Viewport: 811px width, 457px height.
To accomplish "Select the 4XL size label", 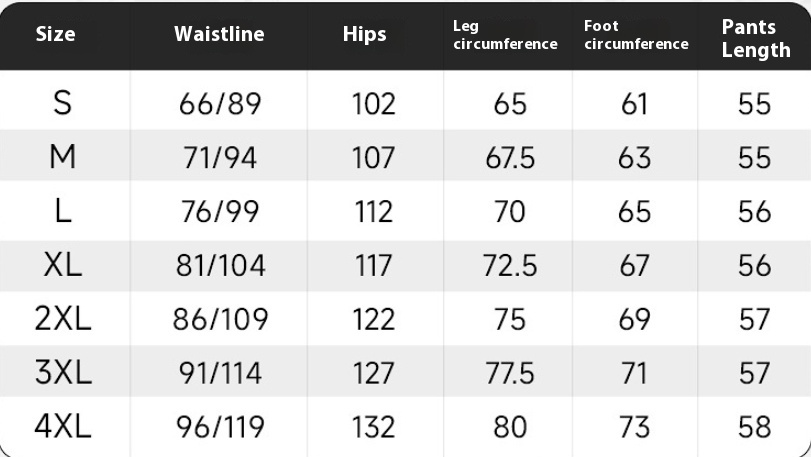I will click(x=63, y=426).
